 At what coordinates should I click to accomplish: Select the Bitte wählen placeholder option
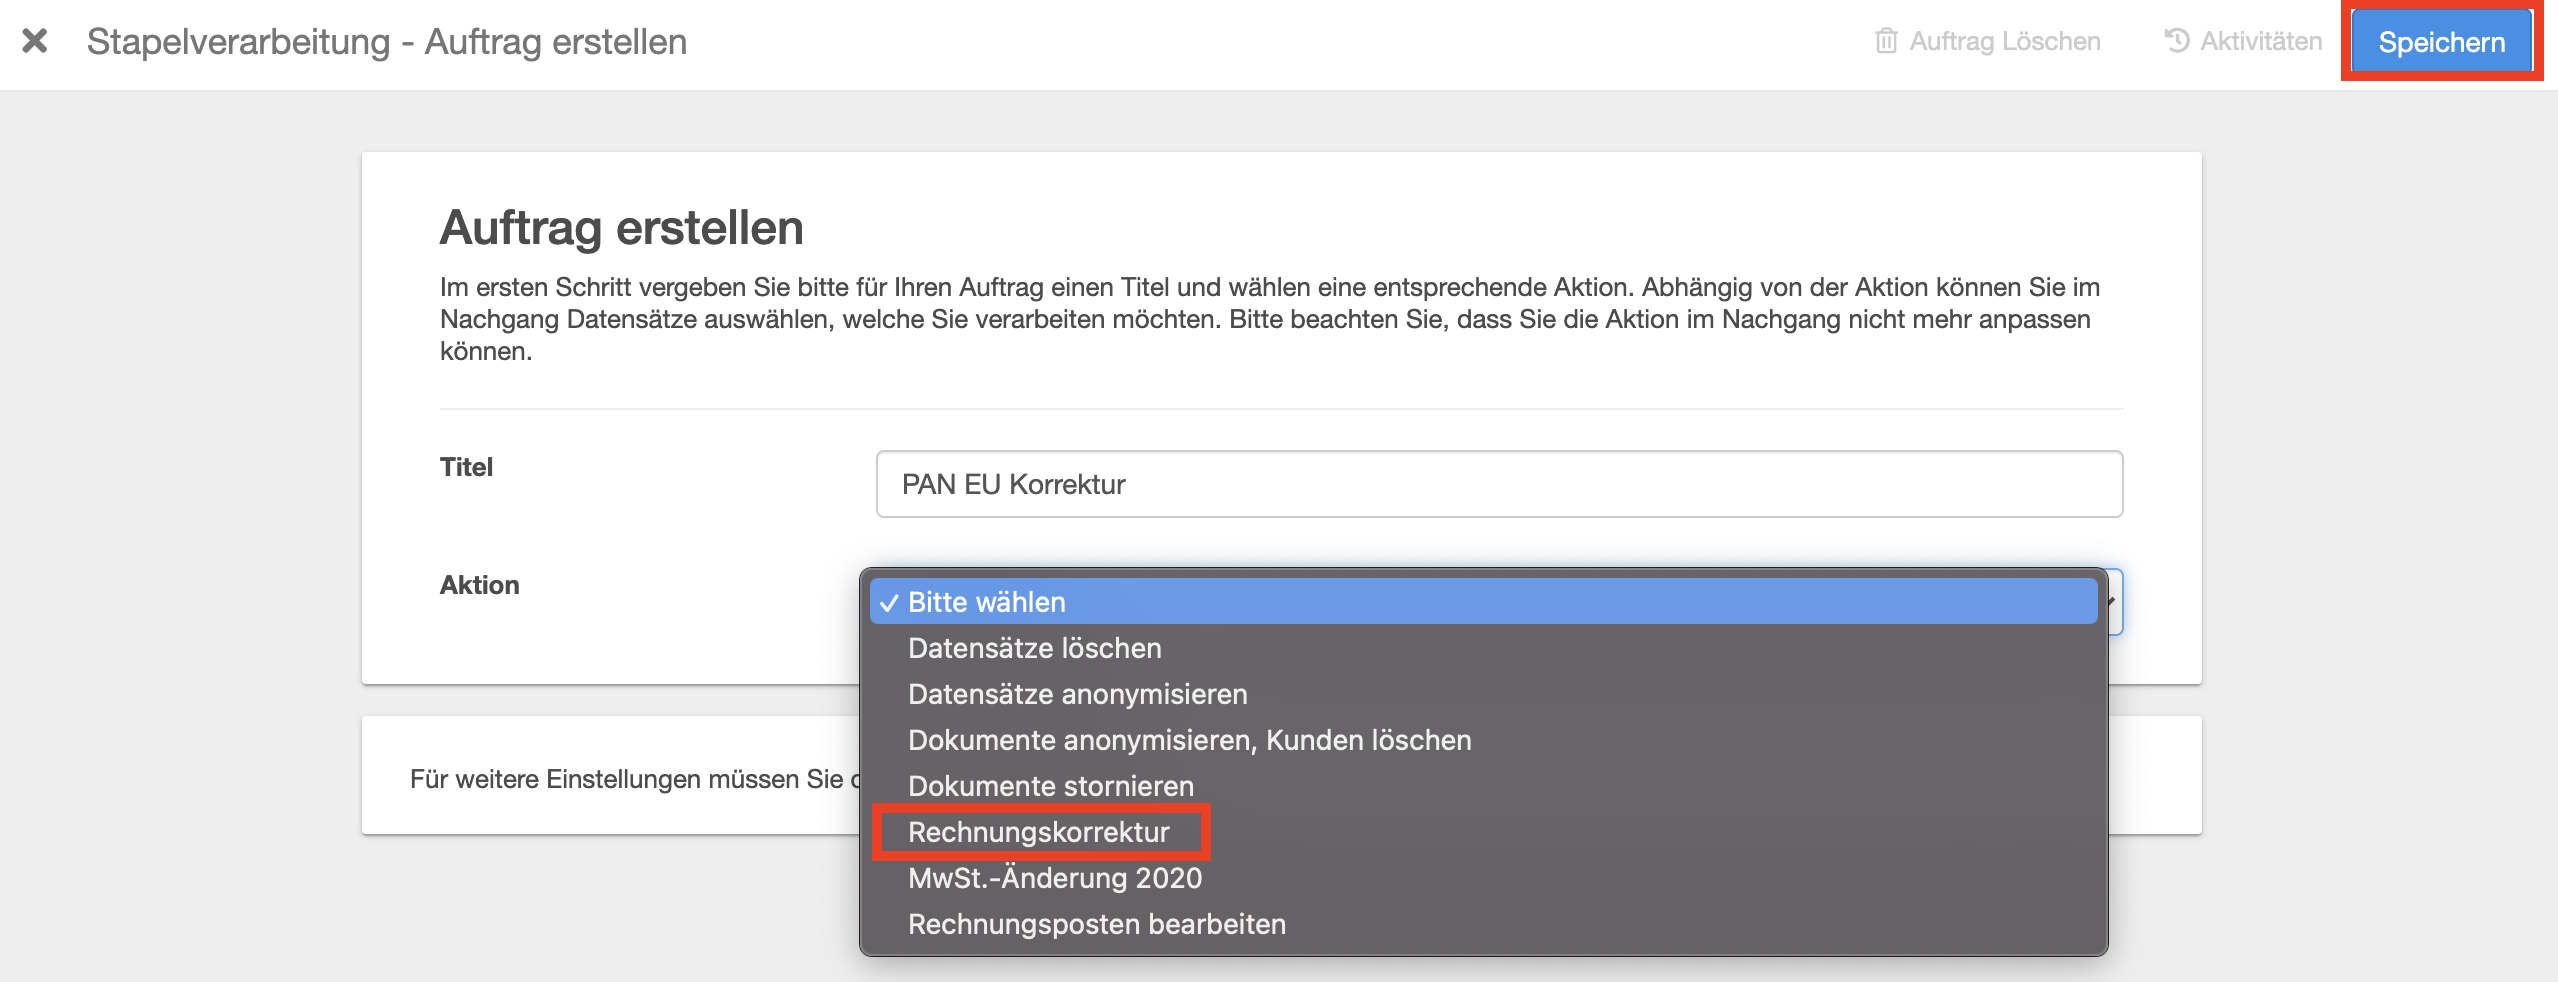pos(986,602)
